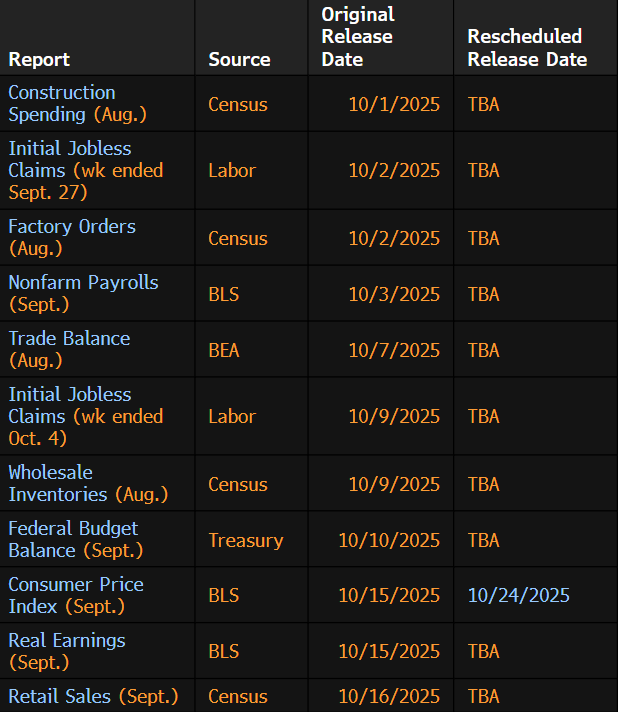Select the Factory Orders (Aug.) report

72,237
